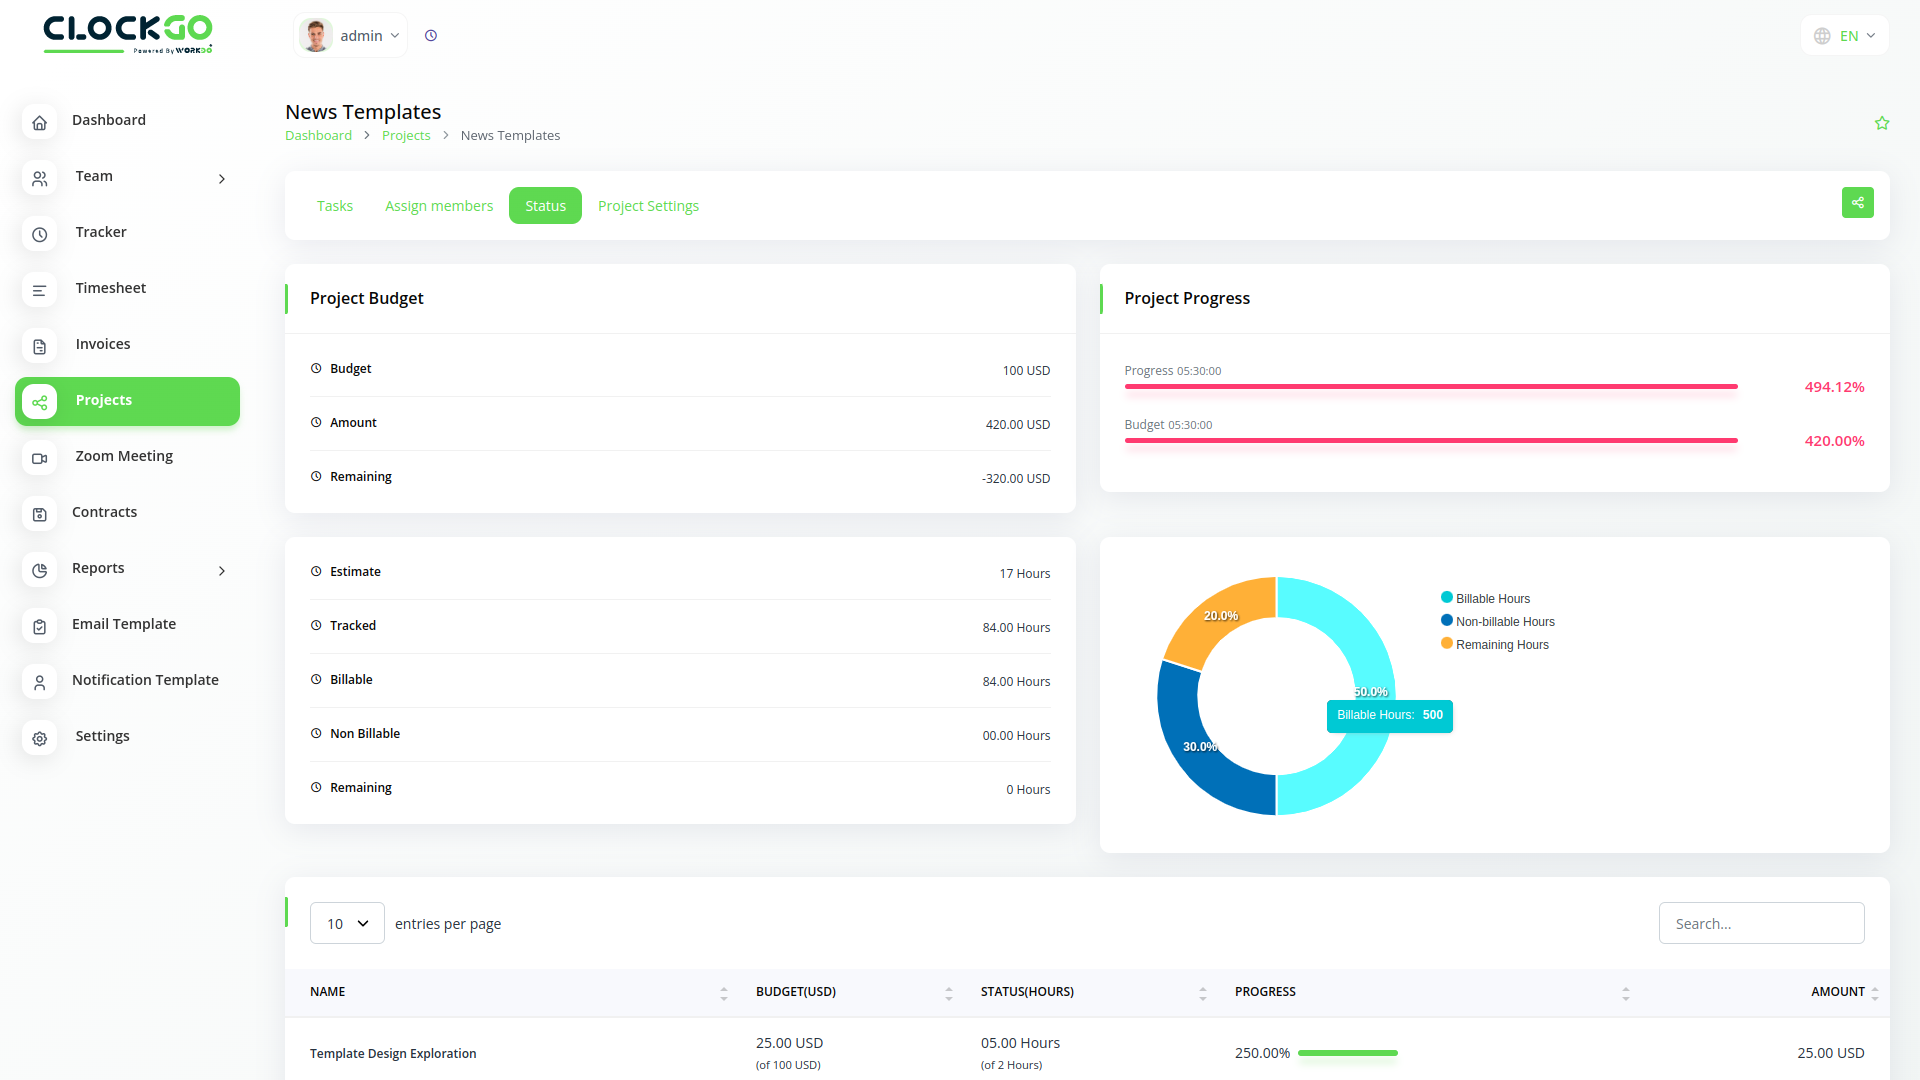Screen dimensions: 1920x1080
Task: Click the green share icon button
Action: click(x=1857, y=203)
